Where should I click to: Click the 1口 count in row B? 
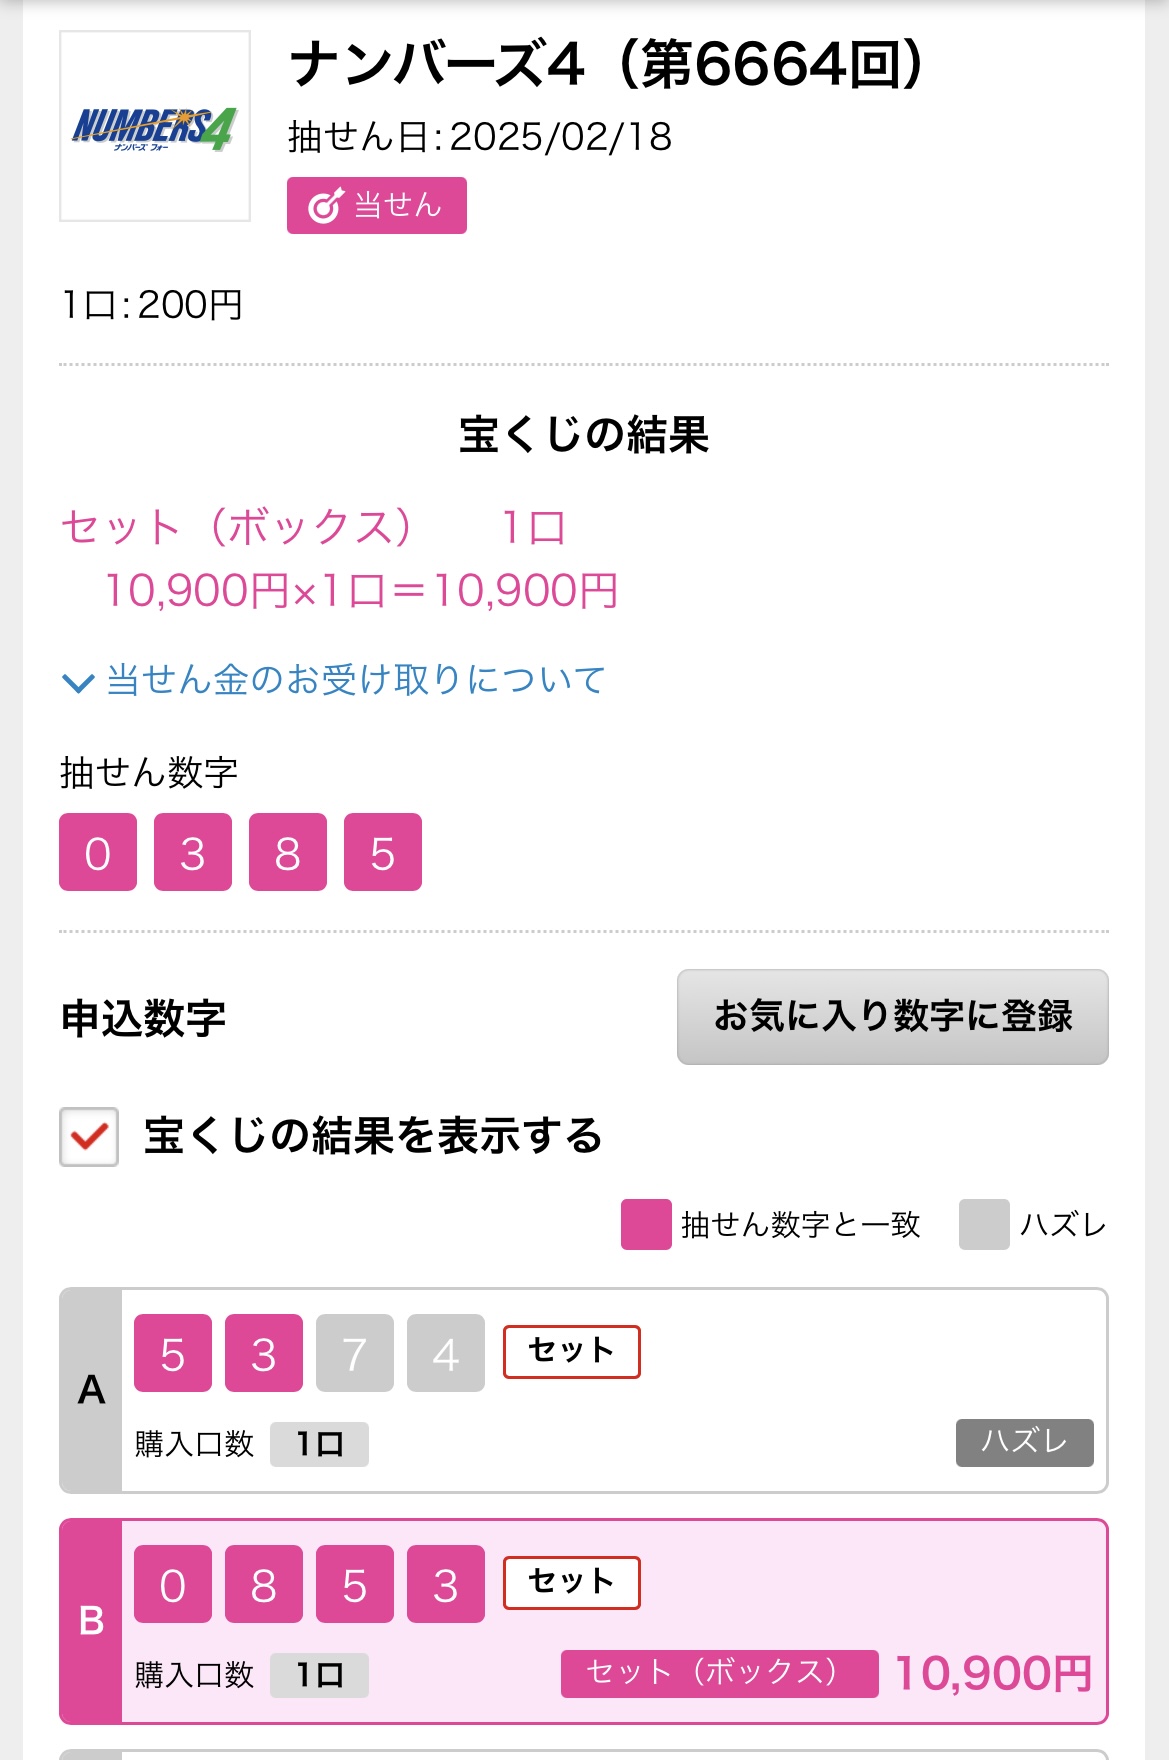(x=320, y=1675)
